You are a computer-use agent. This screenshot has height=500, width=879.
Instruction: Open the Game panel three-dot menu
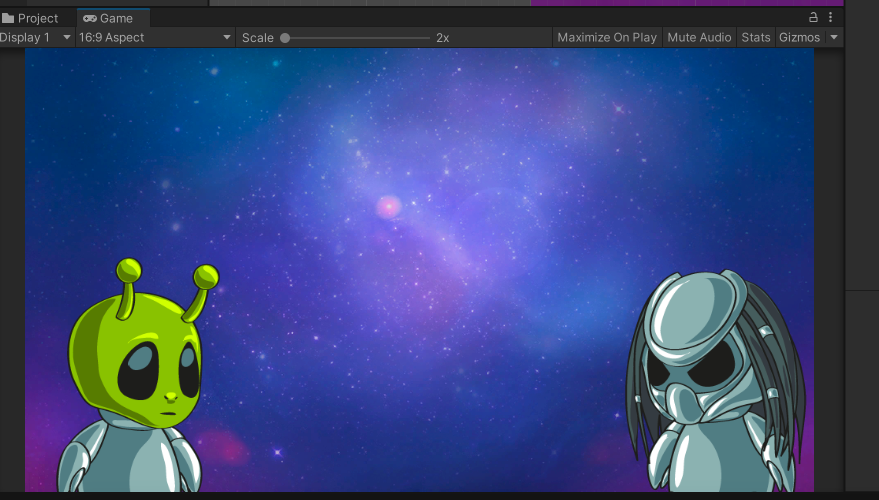(x=830, y=17)
